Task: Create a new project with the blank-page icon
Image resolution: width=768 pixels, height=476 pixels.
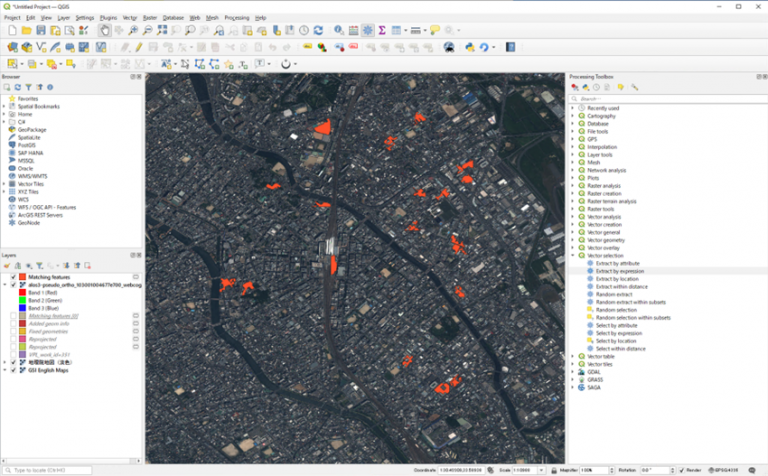Action: pos(12,30)
